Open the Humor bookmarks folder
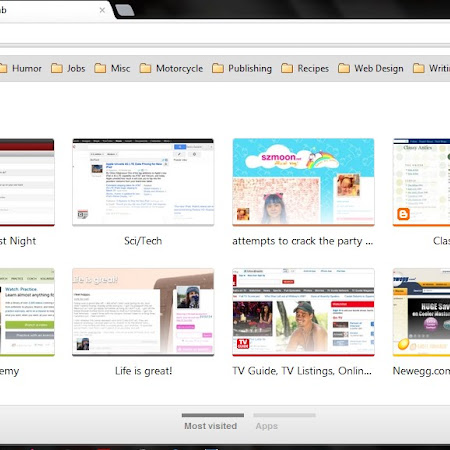The image size is (450, 450). click(21, 68)
